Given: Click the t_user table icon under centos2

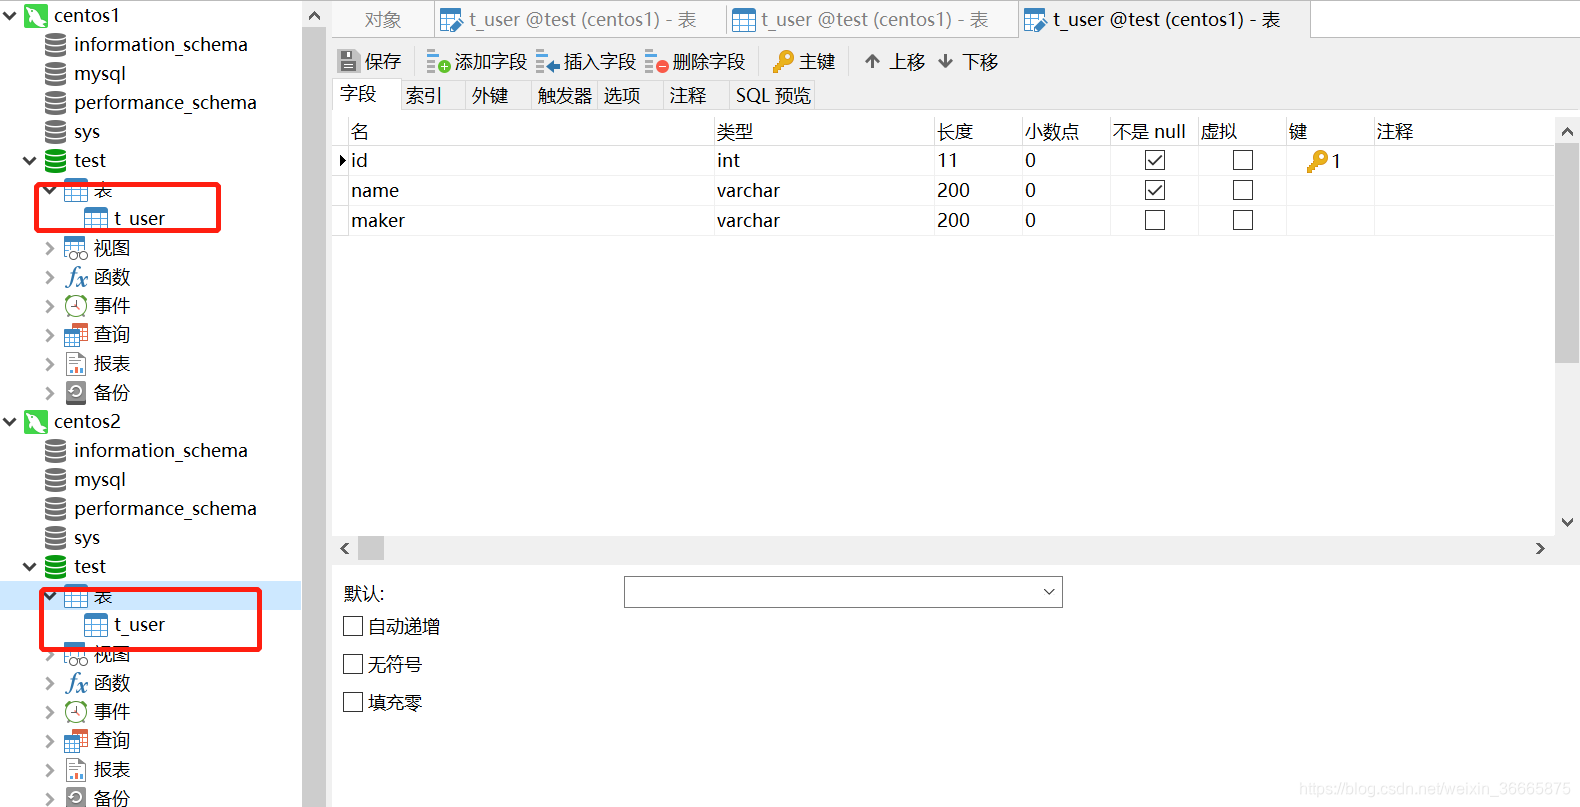Looking at the screenshot, I should tap(96, 624).
